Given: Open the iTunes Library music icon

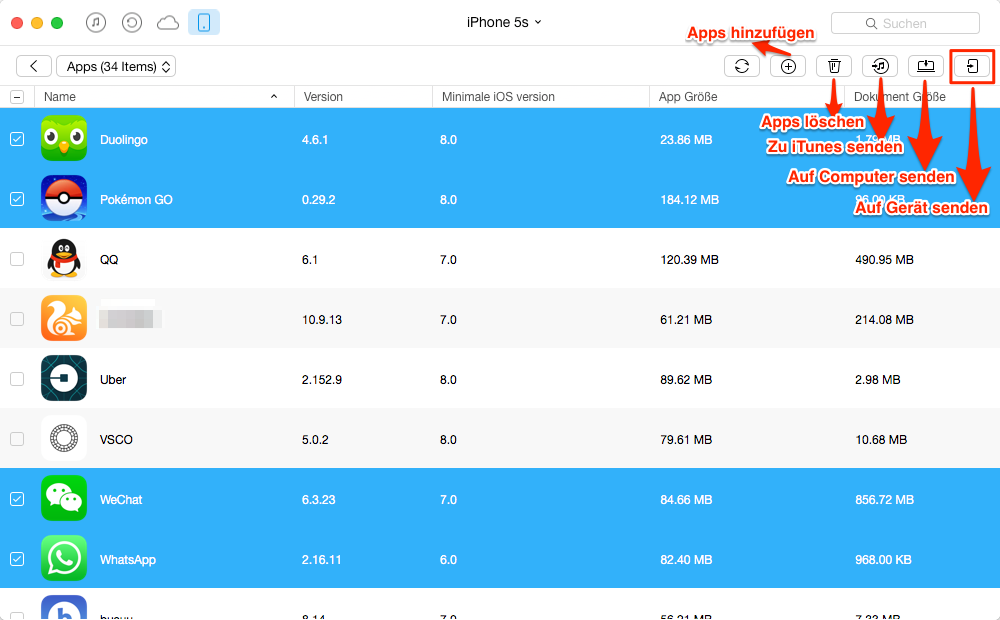Looking at the screenshot, I should click(96, 23).
